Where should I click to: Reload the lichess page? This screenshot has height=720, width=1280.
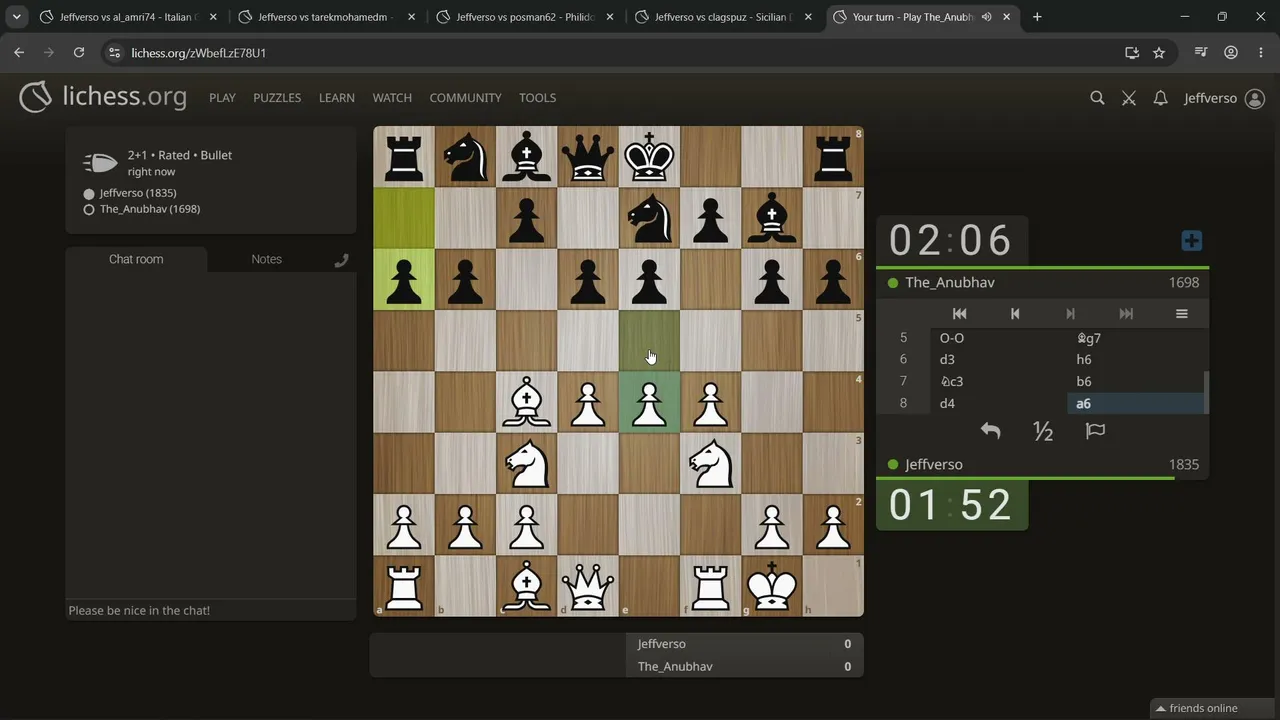(x=79, y=53)
